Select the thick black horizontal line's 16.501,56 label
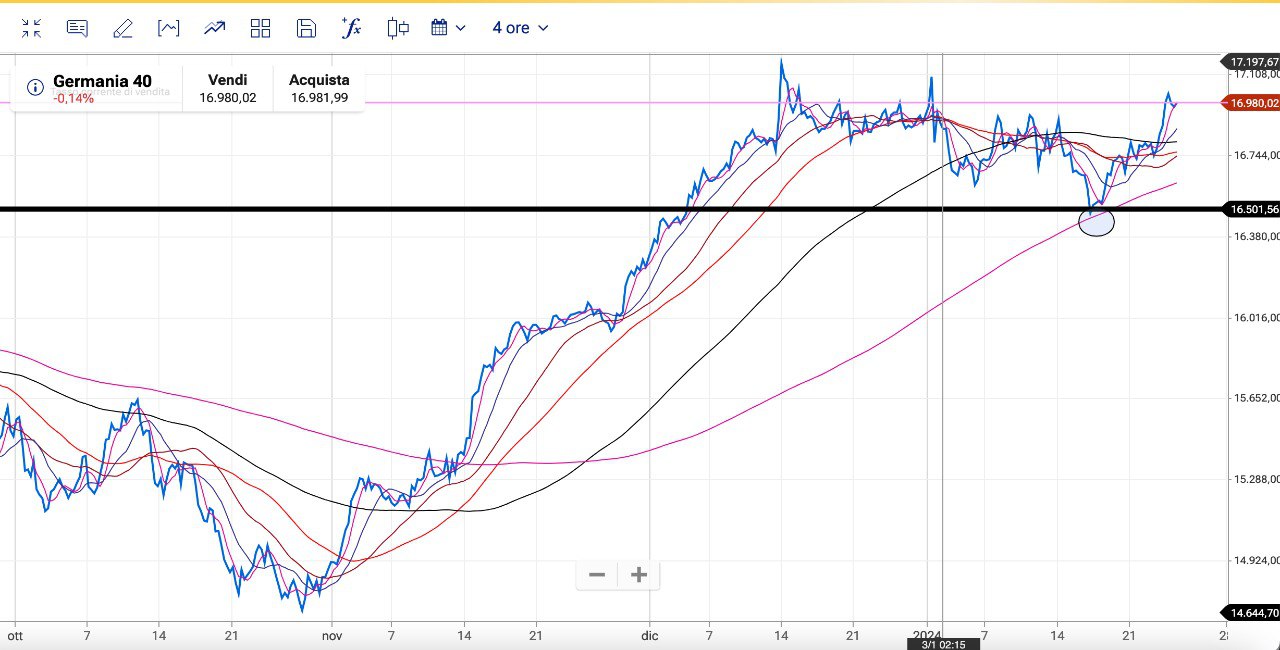 (x=1254, y=209)
